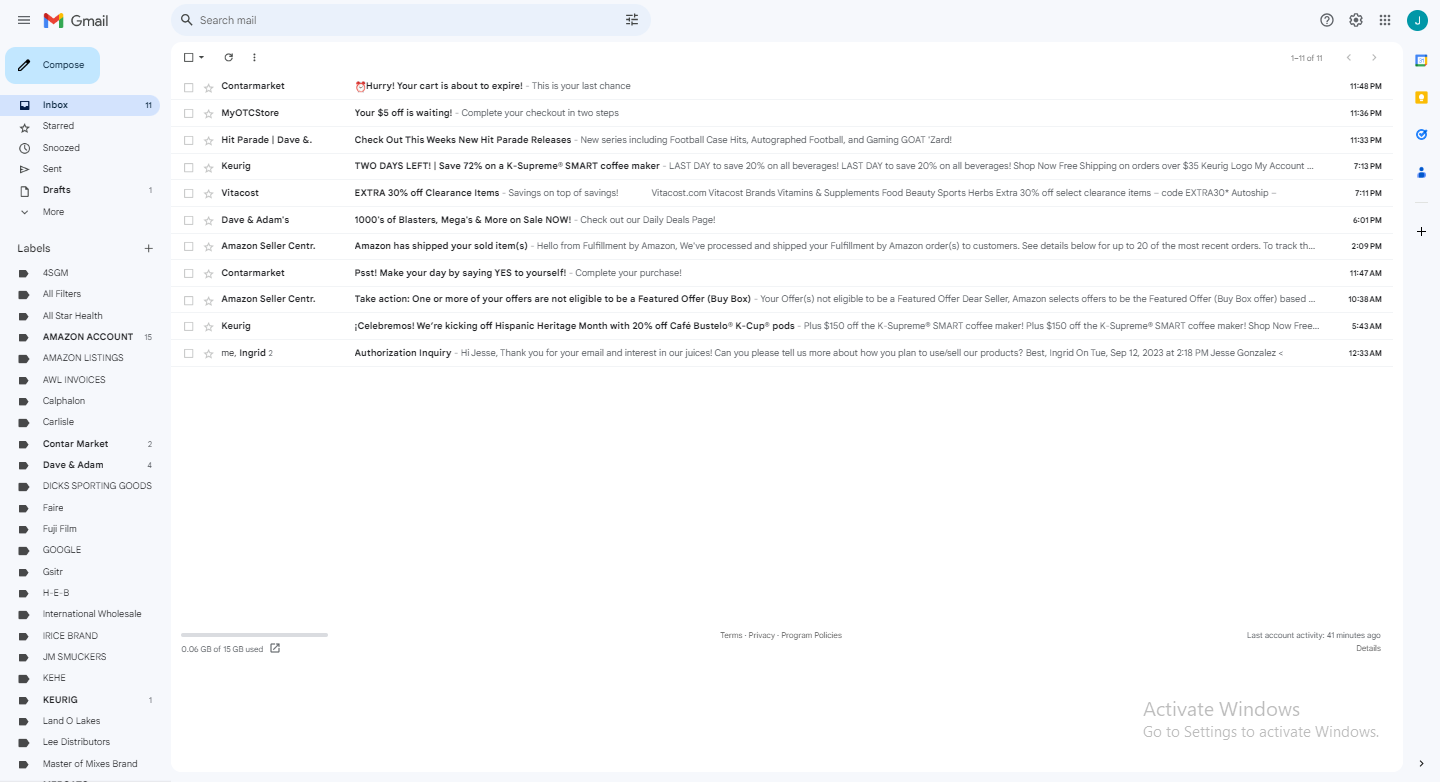Open the select dropdown arrow
This screenshot has width=1440, height=782.
[x=201, y=58]
